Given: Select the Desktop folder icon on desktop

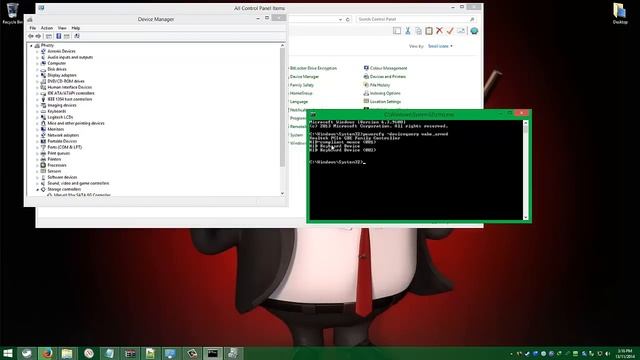Looking at the screenshot, I should click(x=620, y=13).
